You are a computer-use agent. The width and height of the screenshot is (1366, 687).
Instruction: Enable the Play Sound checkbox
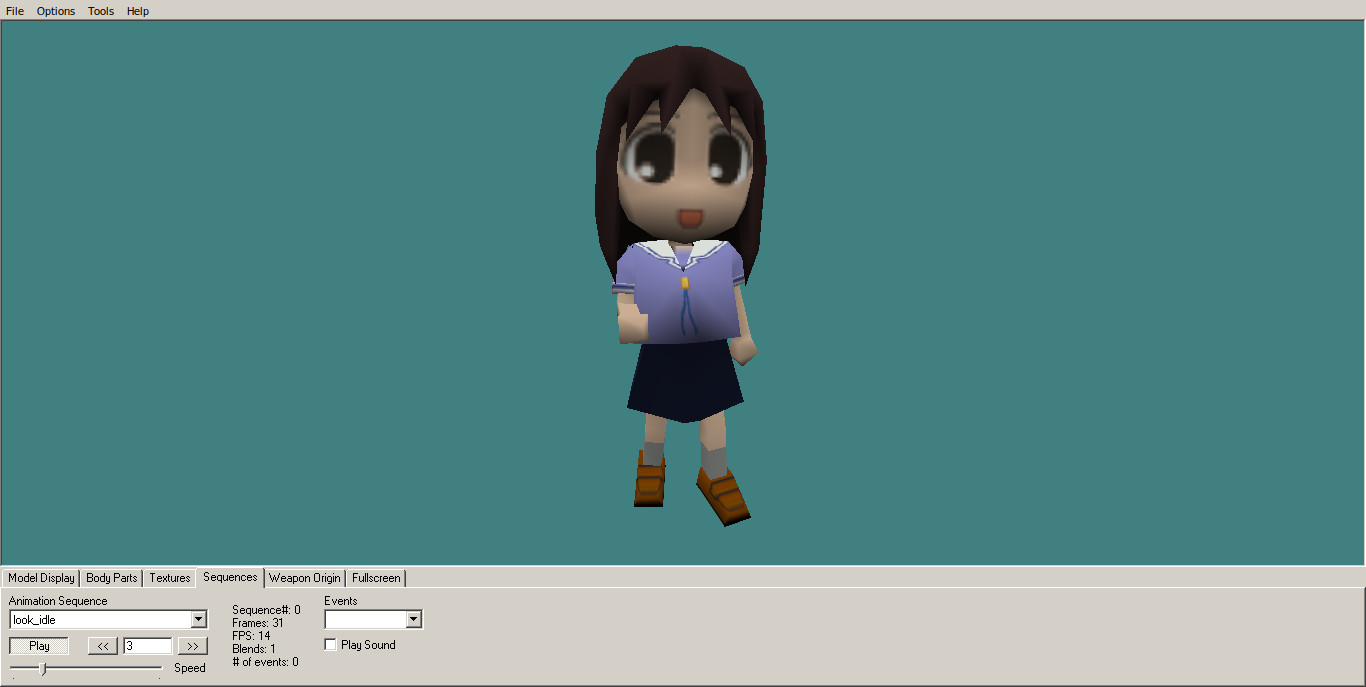[x=331, y=645]
